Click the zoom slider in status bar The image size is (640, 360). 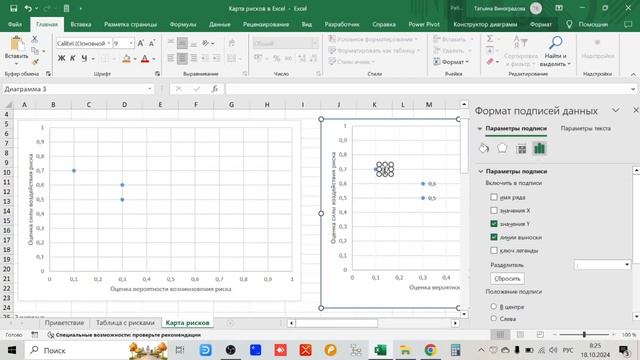(584, 335)
